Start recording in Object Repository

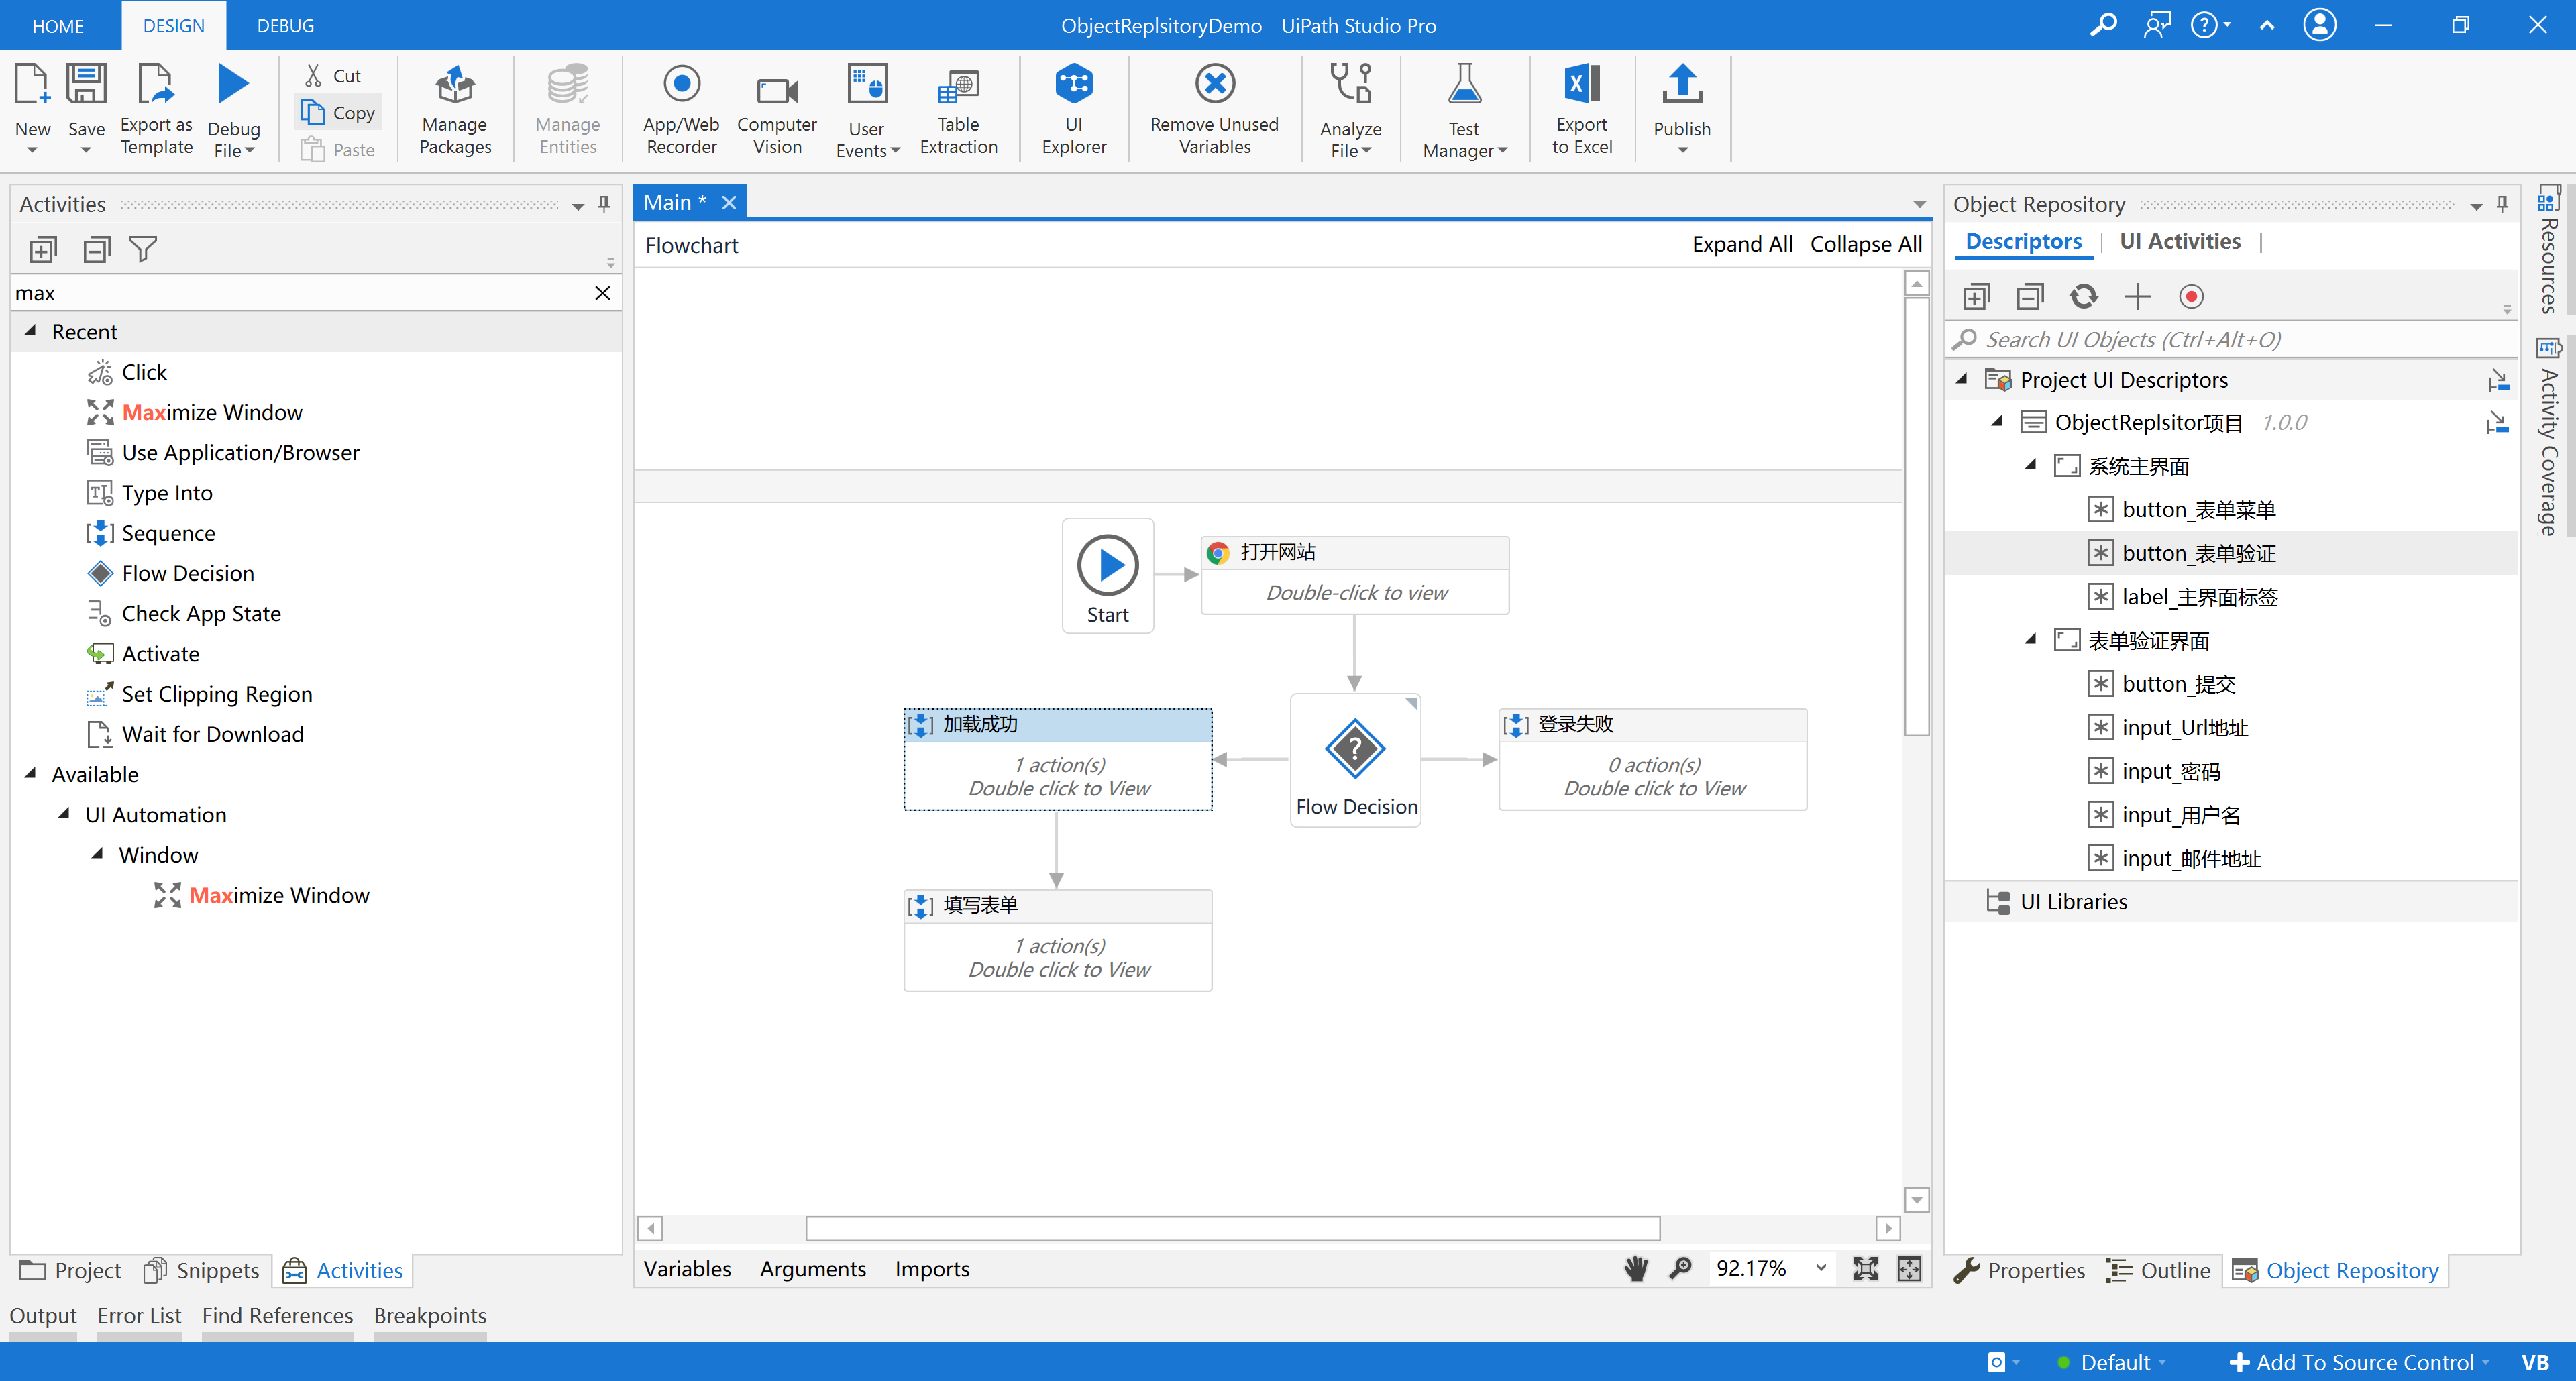pyautogui.click(x=2191, y=296)
